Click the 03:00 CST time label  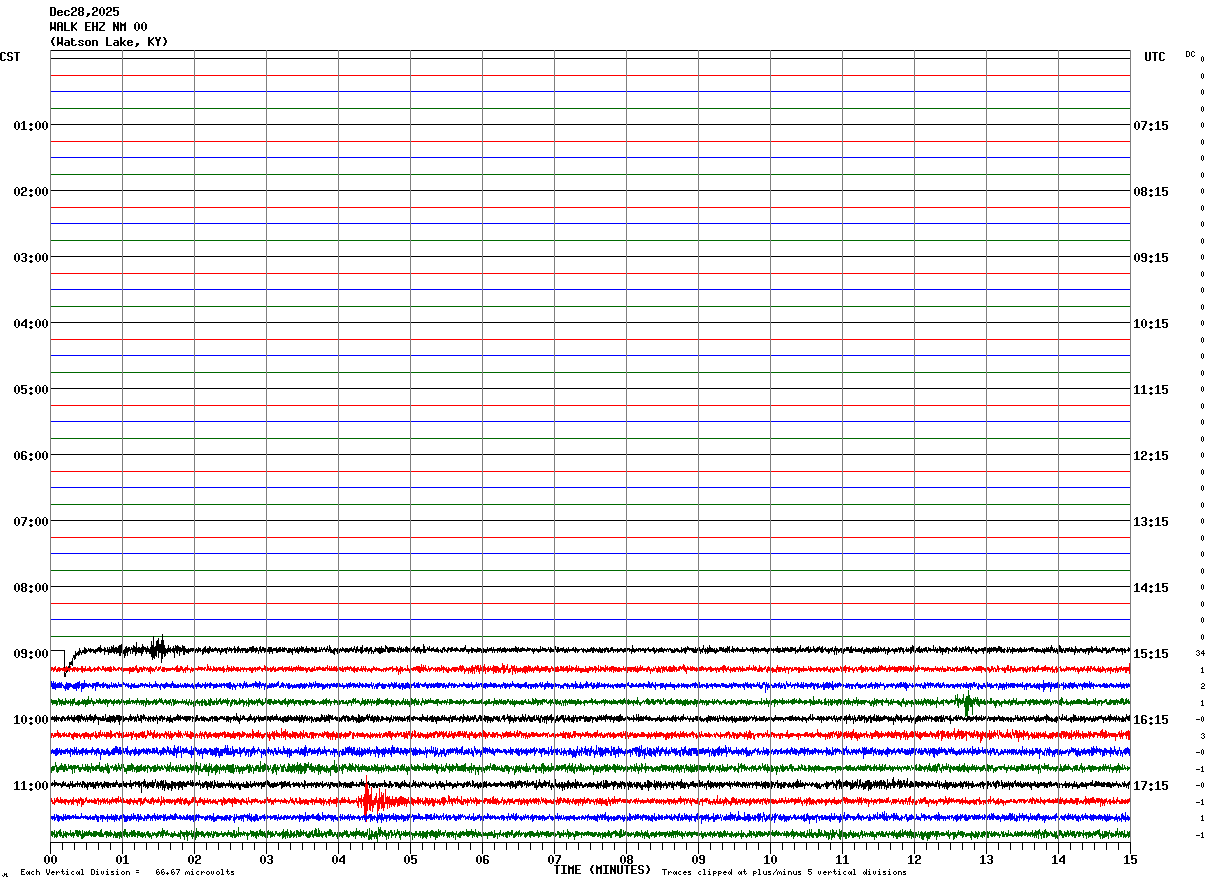[31, 258]
